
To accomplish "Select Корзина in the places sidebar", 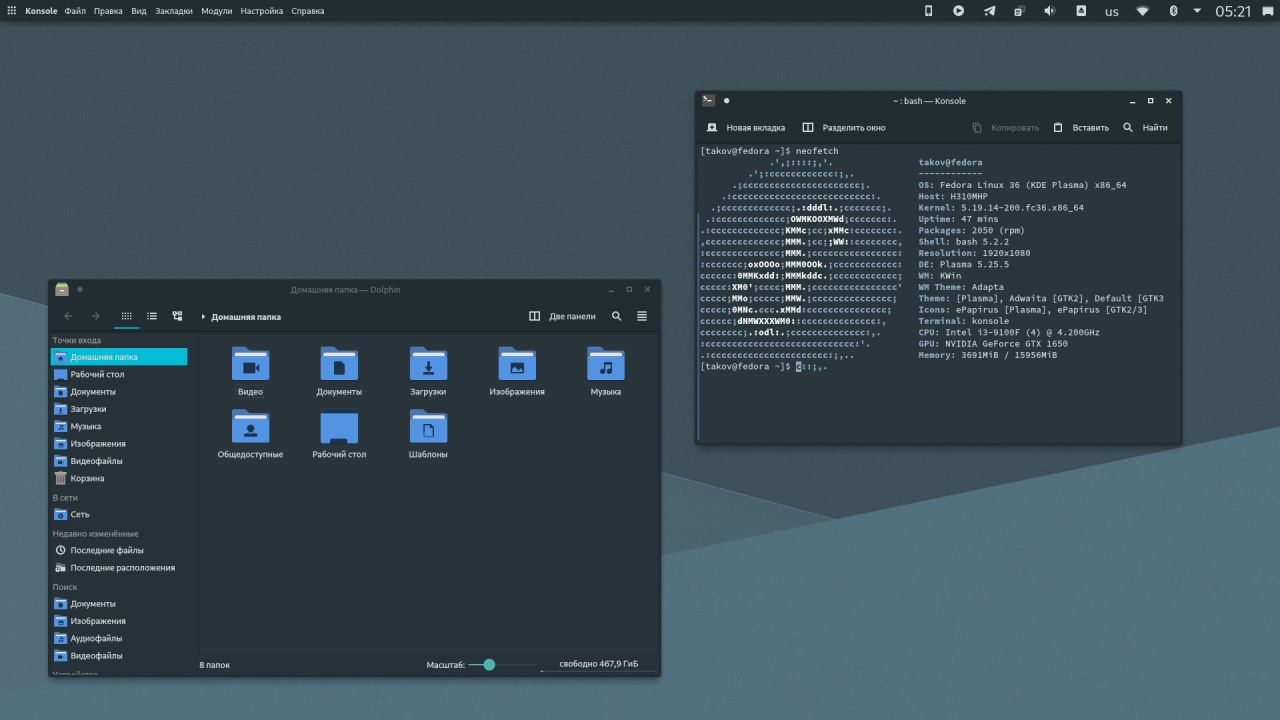I will pos(87,478).
